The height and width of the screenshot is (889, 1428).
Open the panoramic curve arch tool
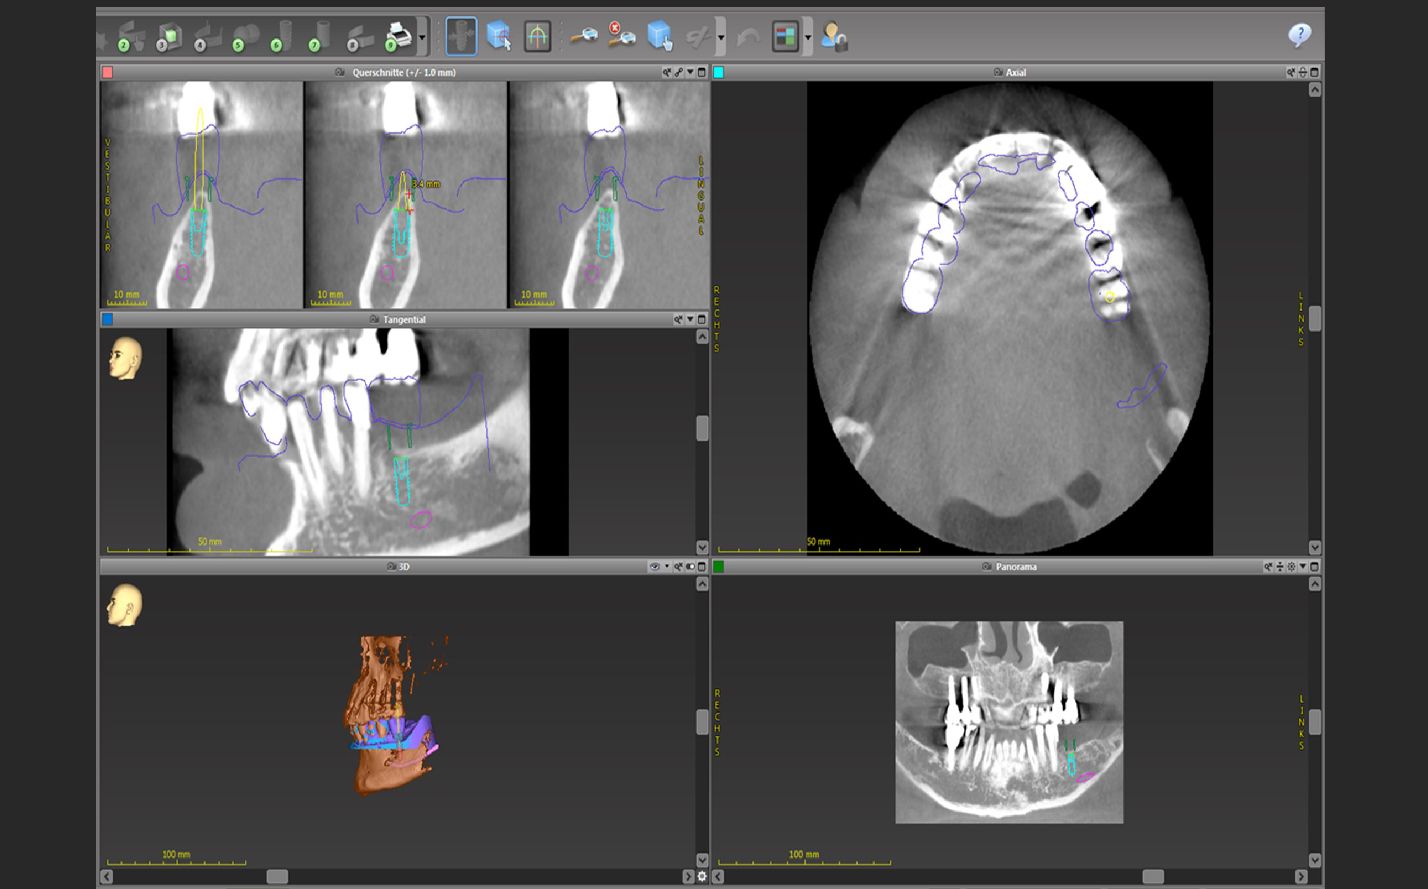(x=537, y=36)
